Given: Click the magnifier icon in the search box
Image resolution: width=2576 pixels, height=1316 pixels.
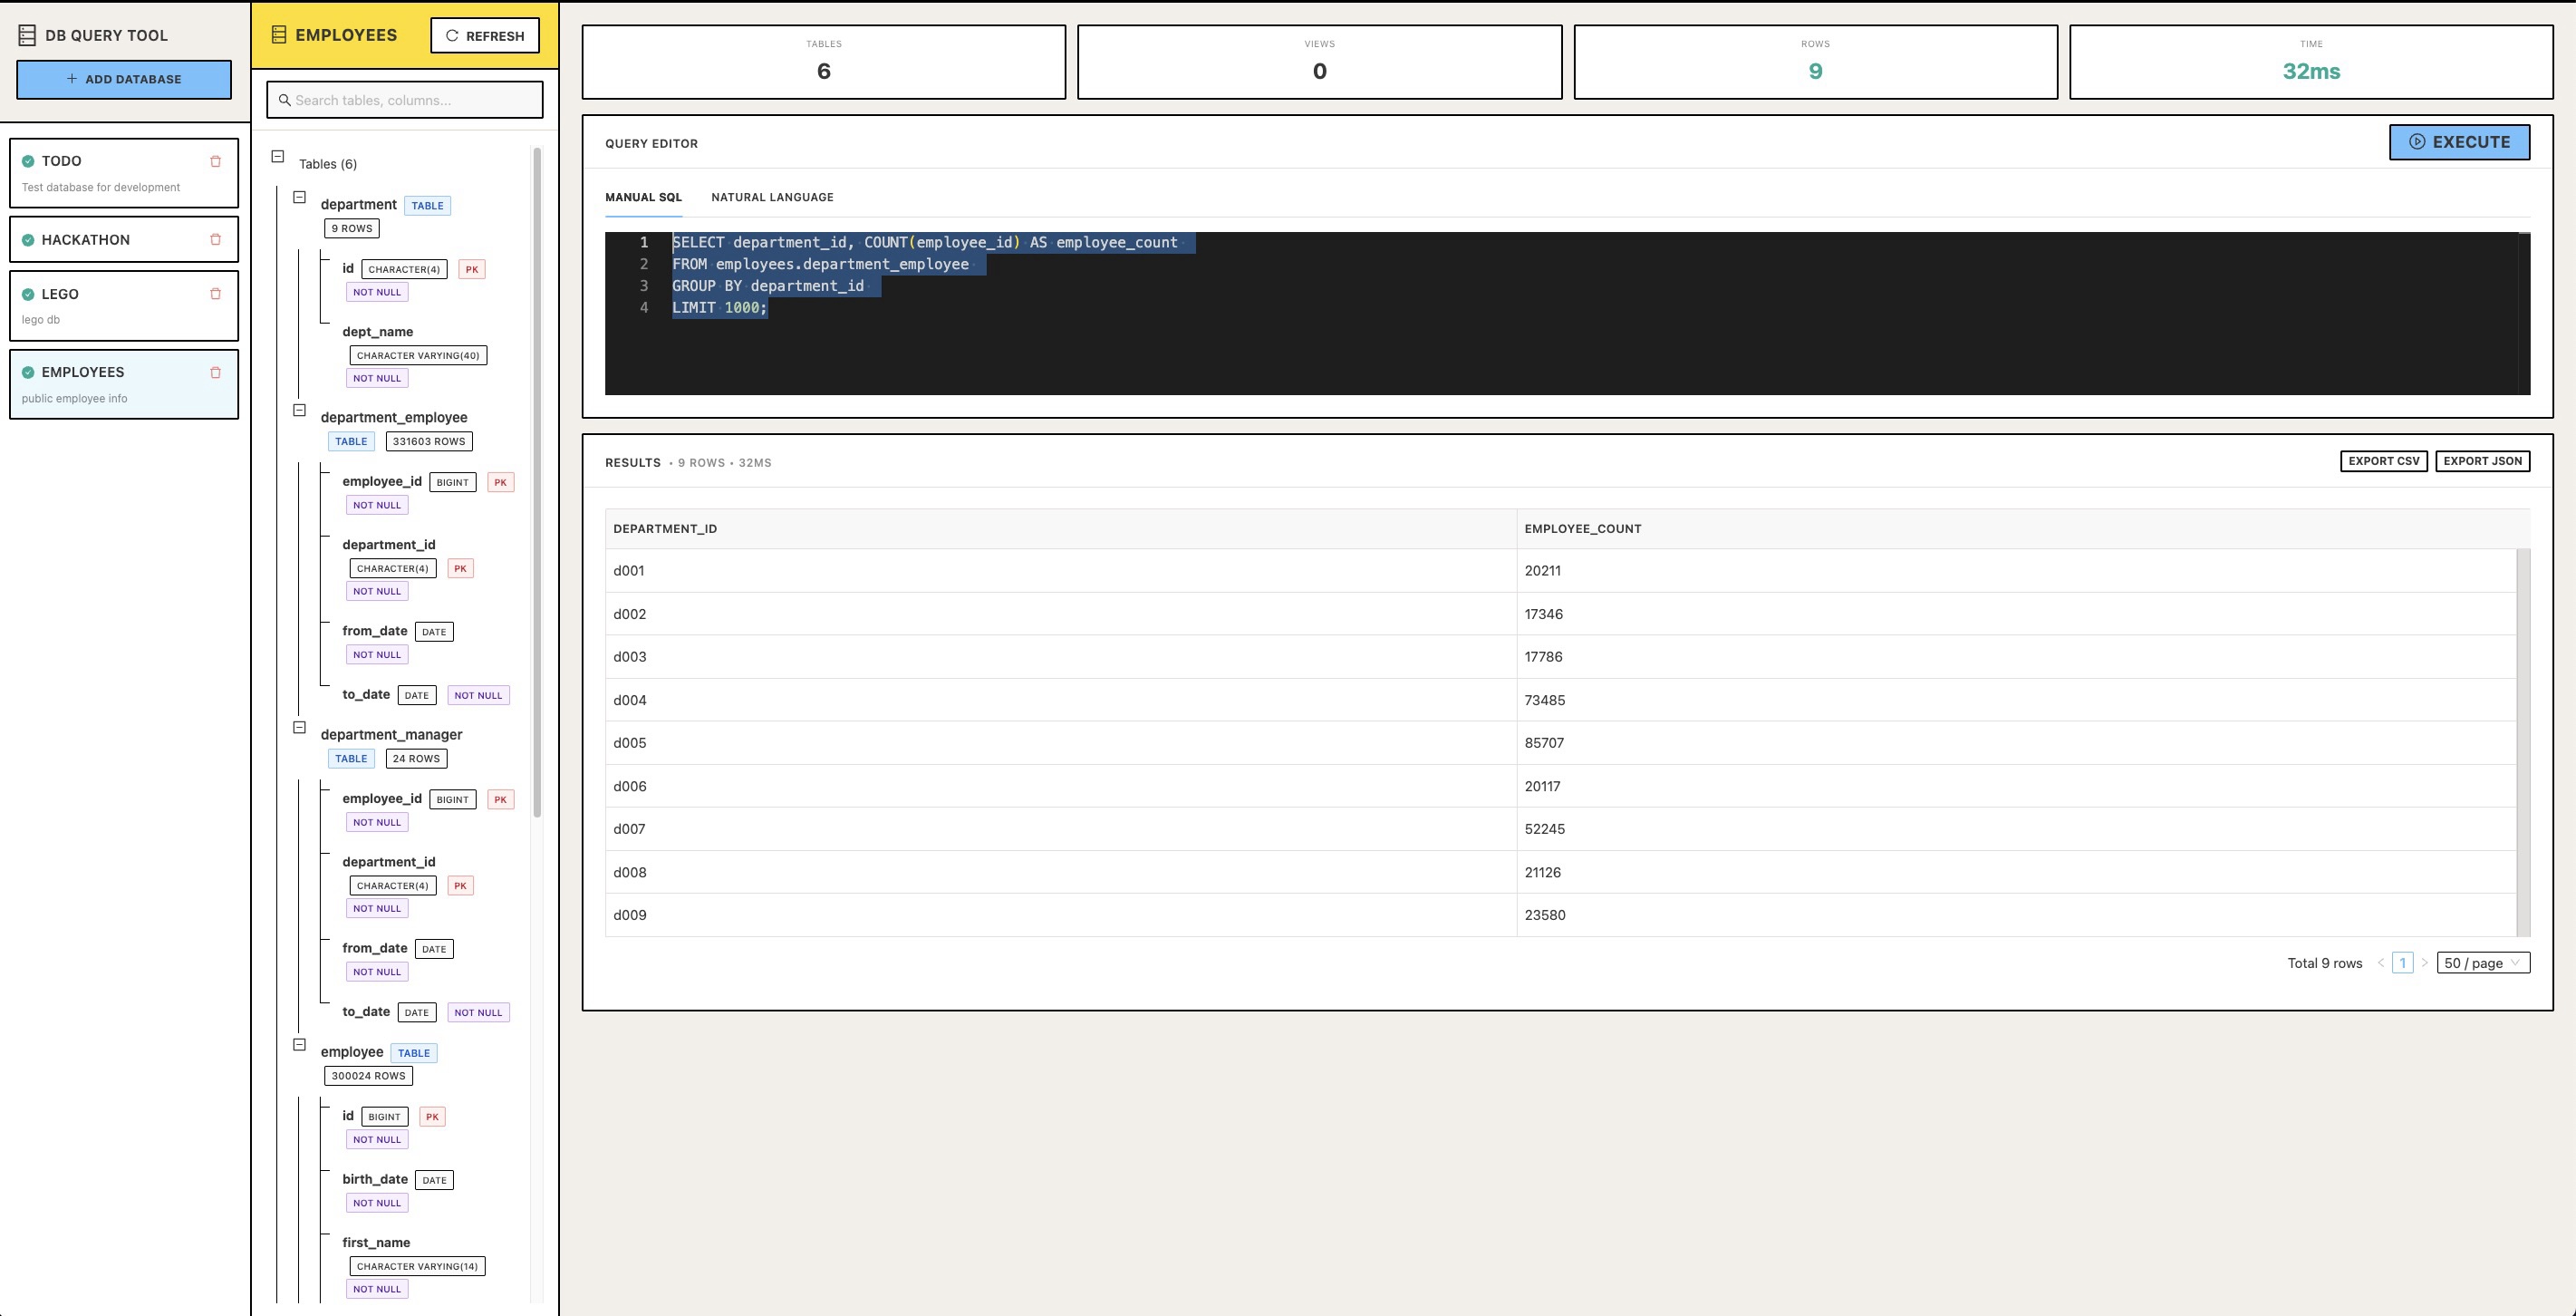Looking at the screenshot, I should point(285,100).
